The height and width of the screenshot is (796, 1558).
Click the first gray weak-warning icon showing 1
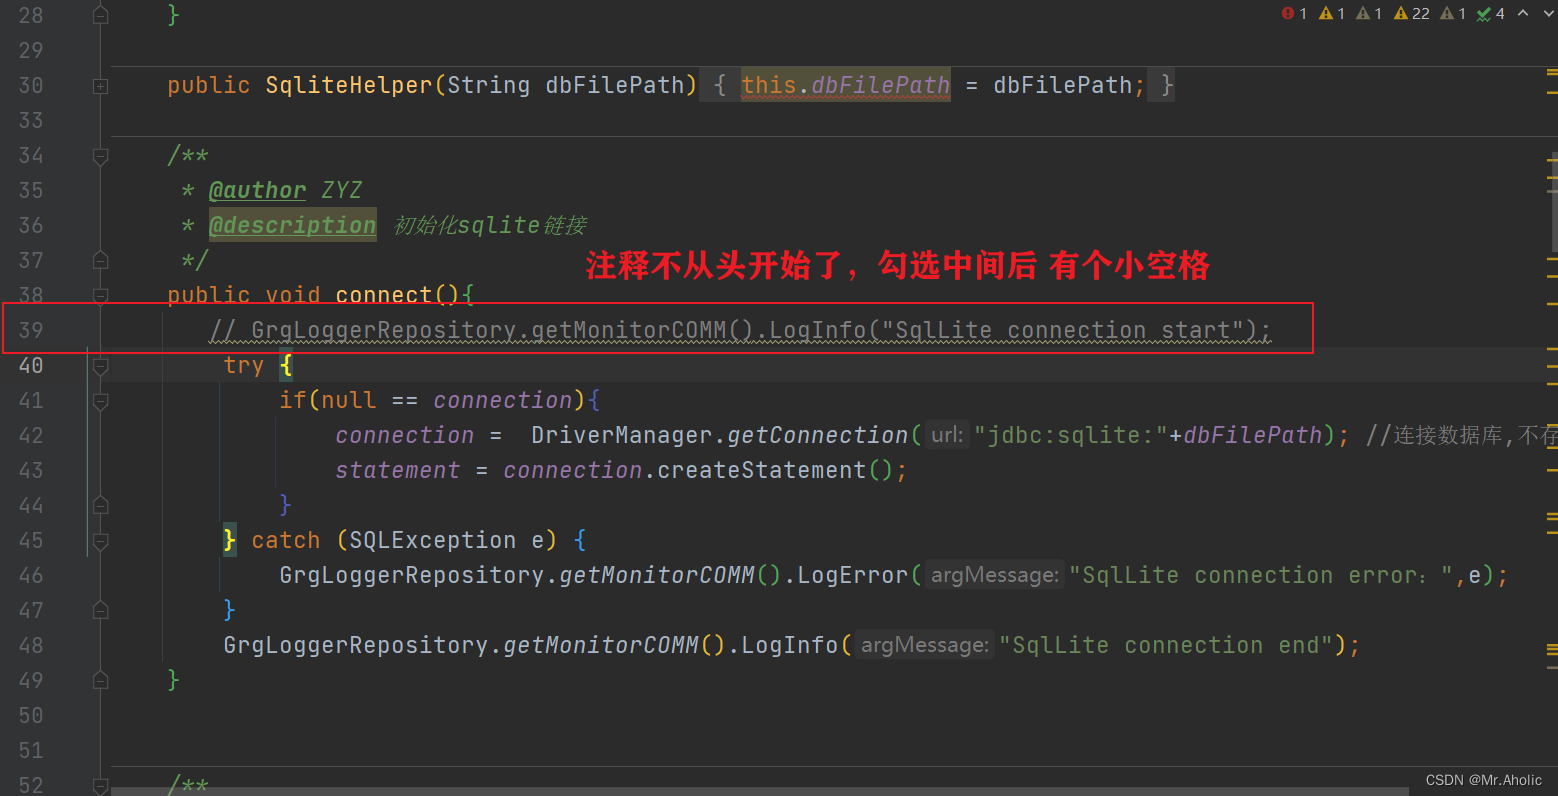[1369, 13]
